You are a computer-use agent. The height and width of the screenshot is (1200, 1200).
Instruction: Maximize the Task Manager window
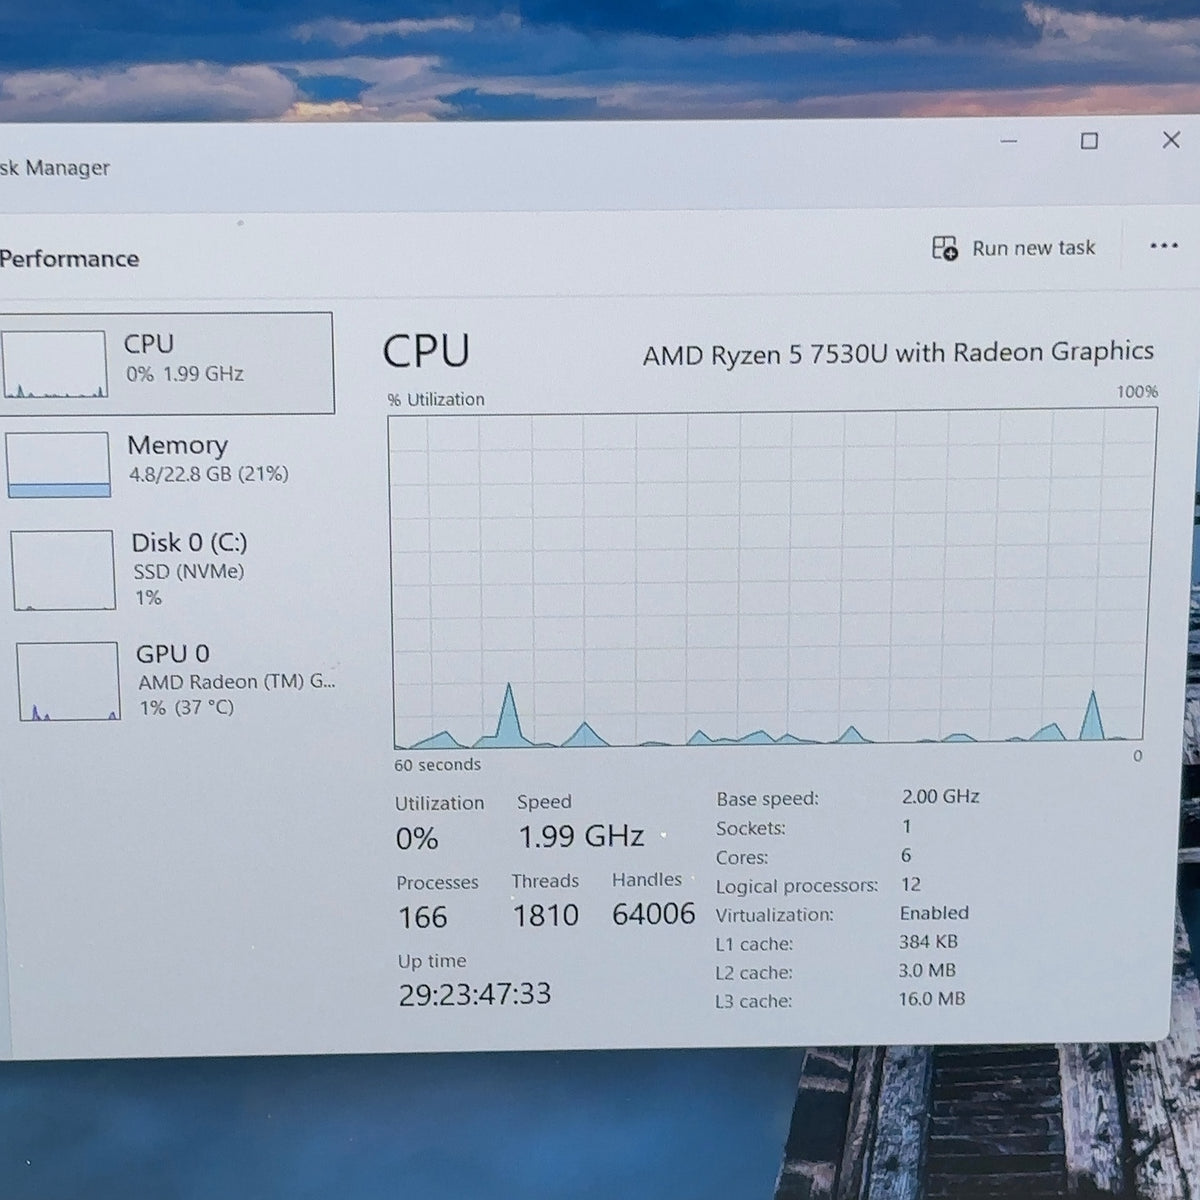click(1090, 141)
